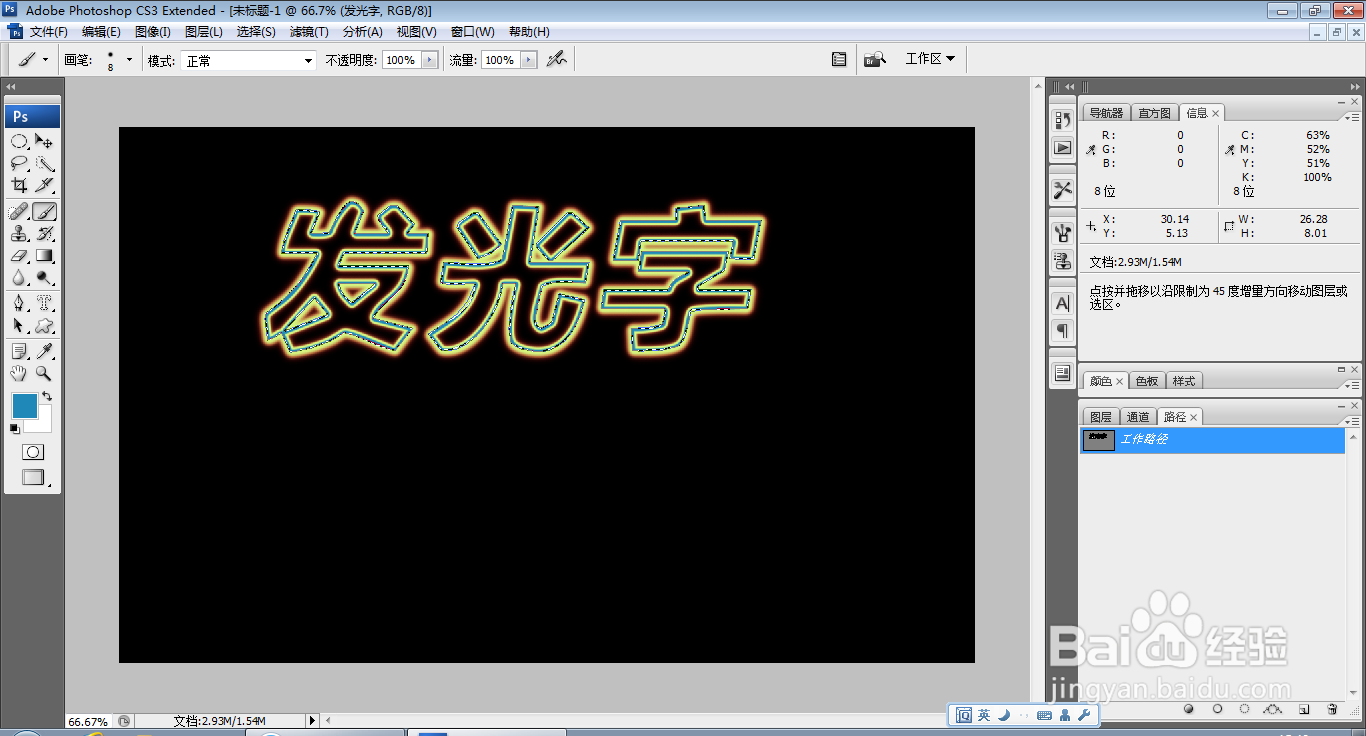Select the Notes tool

(19, 351)
